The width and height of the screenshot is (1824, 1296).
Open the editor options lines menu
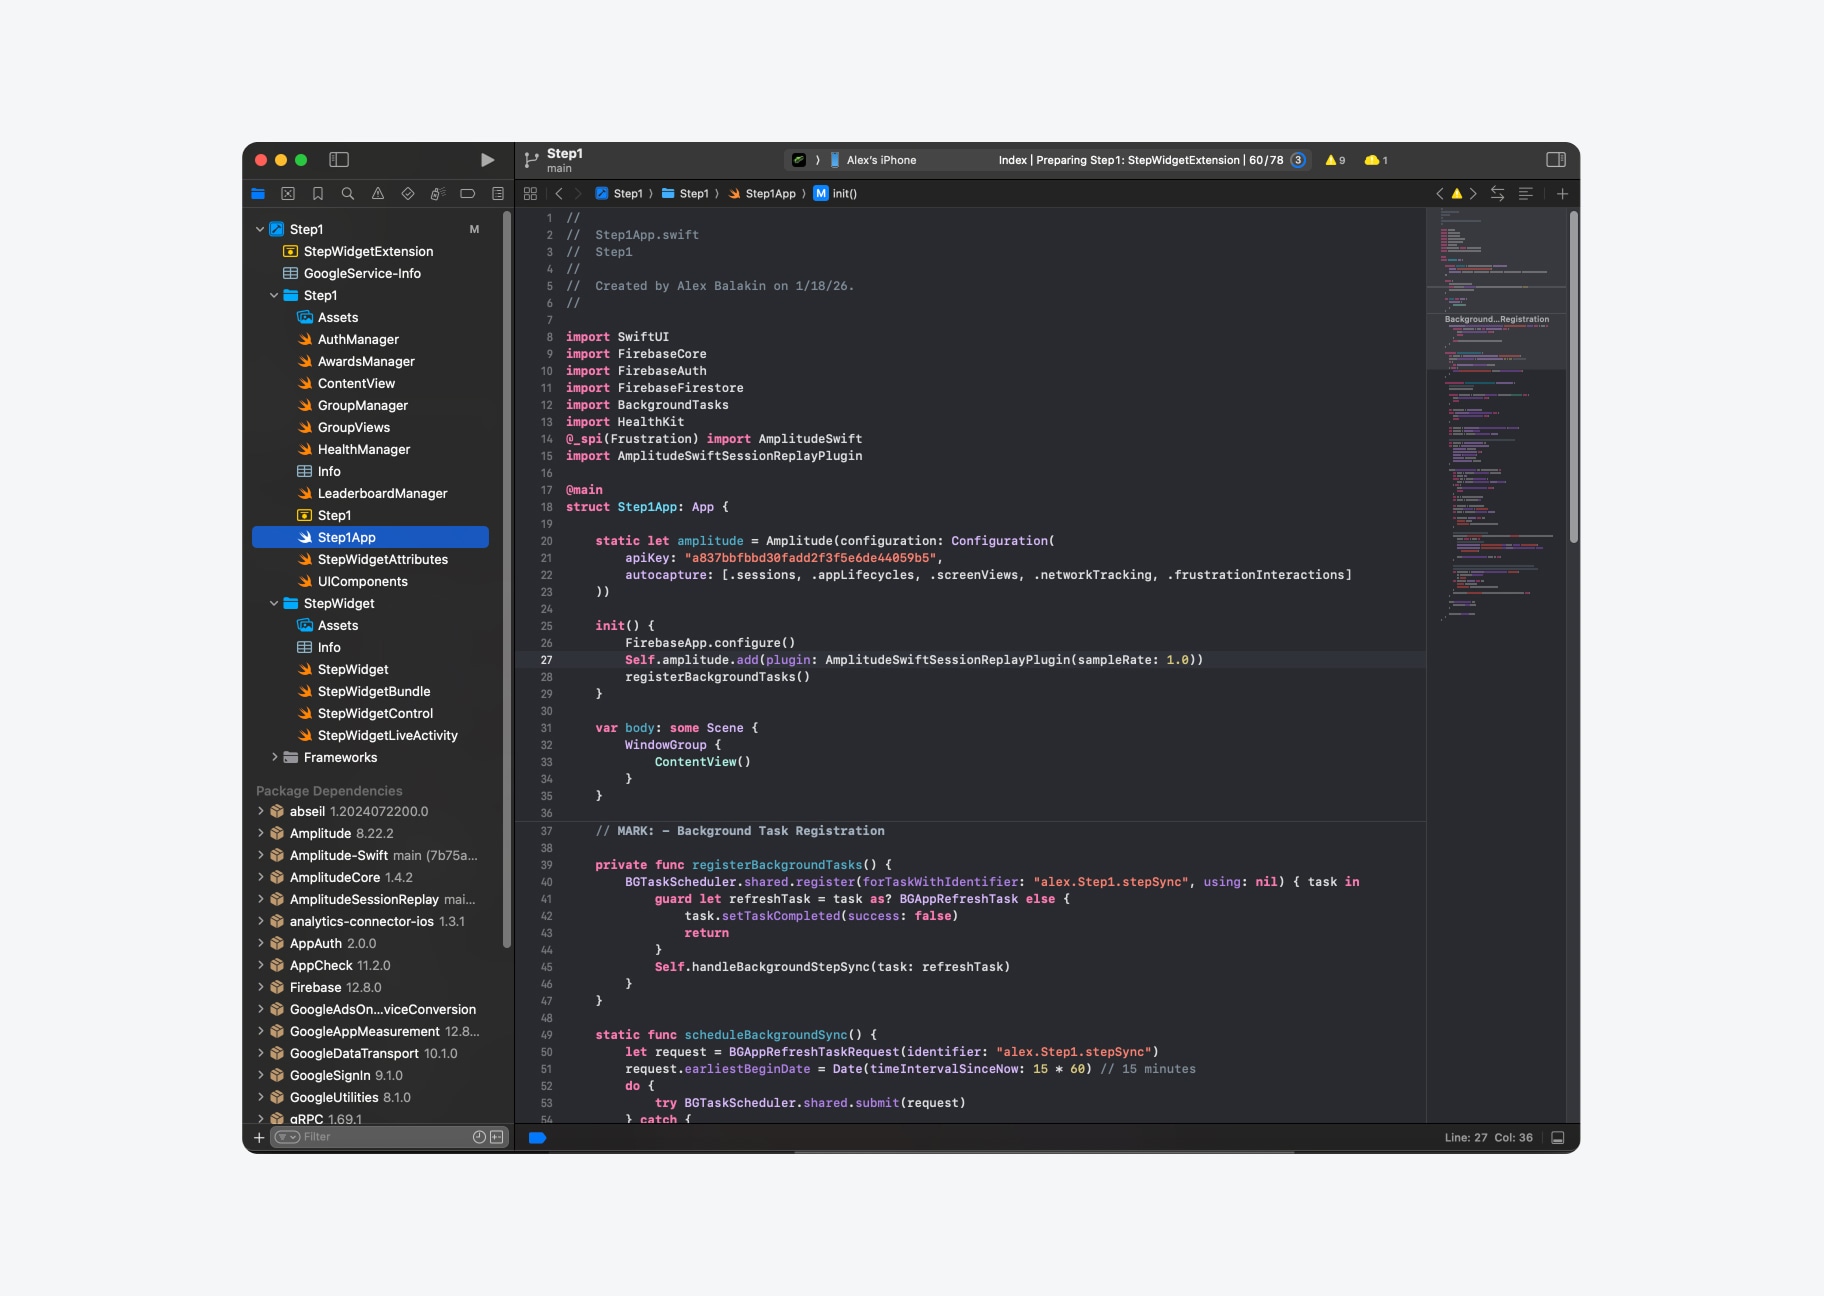click(1526, 194)
